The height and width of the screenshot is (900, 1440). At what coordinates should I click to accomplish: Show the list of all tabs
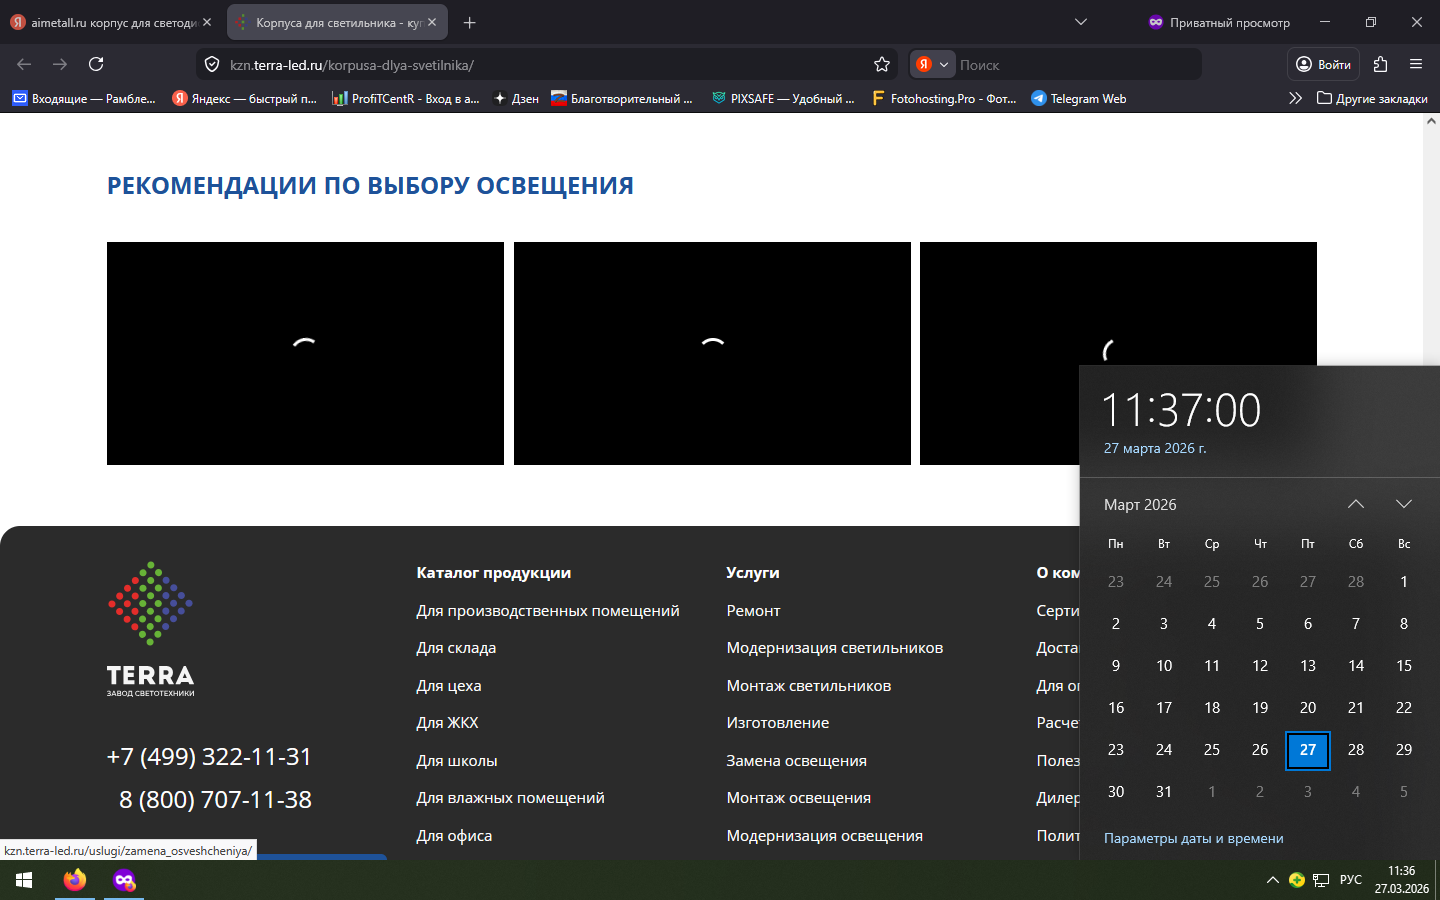click(x=1080, y=22)
